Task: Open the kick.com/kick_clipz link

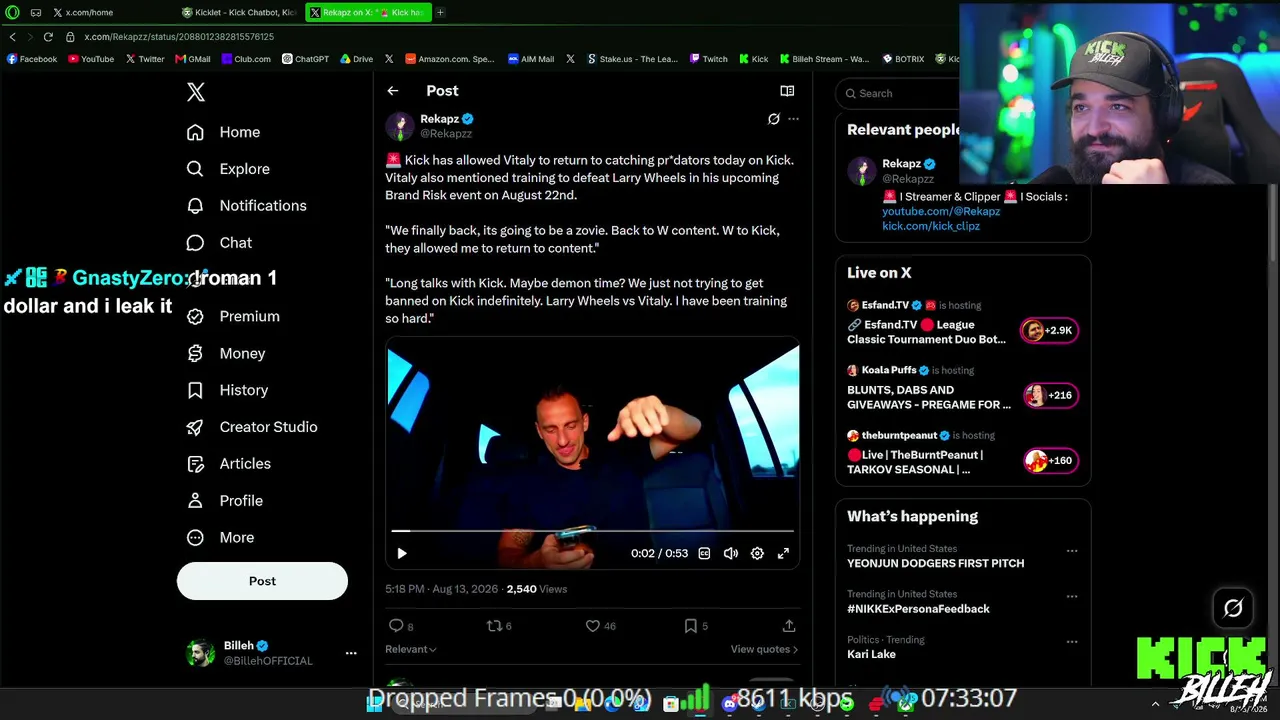Action: pyautogui.click(x=931, y=226)
